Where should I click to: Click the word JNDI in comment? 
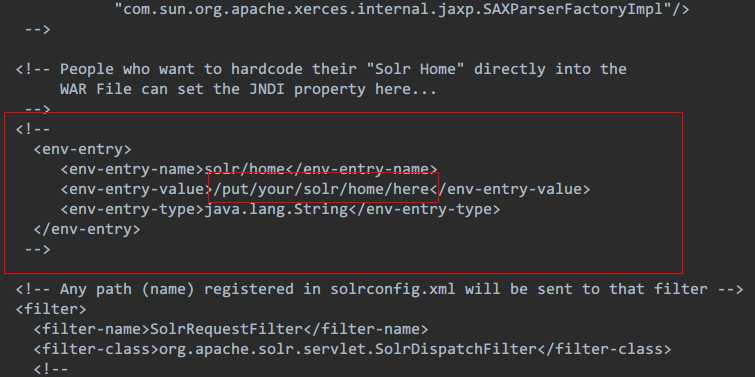pyautogui.click(x=267, y=89)
